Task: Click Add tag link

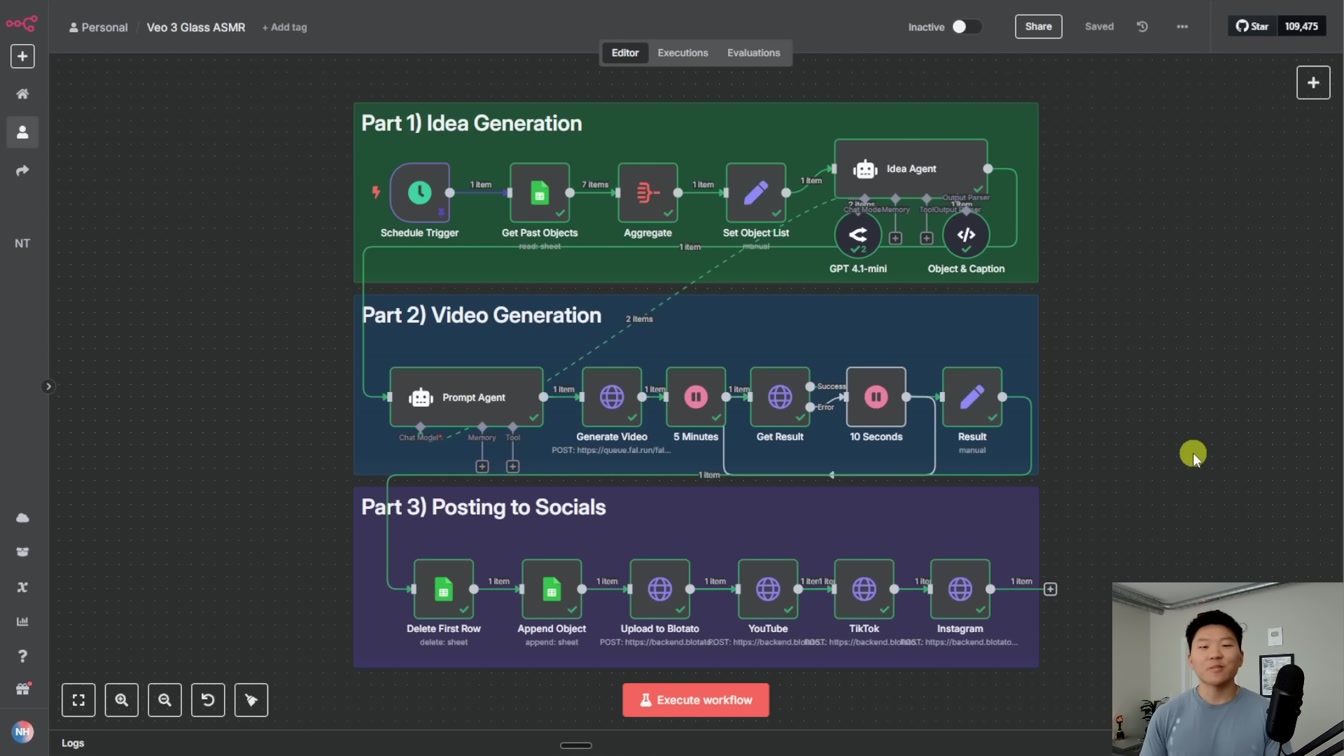Action: [x=284, y=27]
